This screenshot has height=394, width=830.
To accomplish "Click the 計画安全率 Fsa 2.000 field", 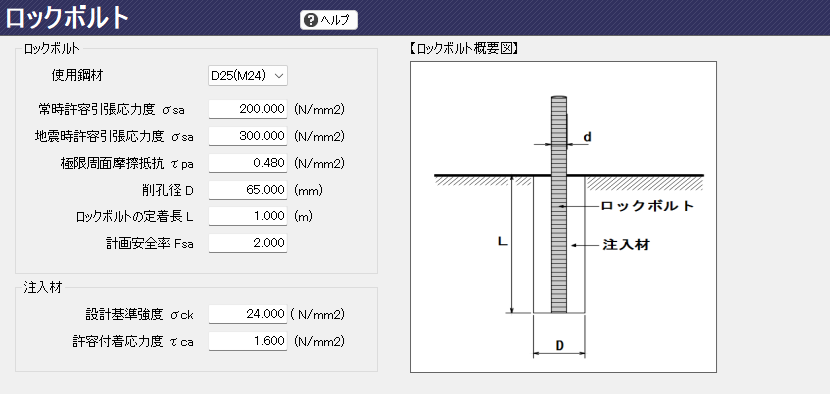I will point(248,243).
